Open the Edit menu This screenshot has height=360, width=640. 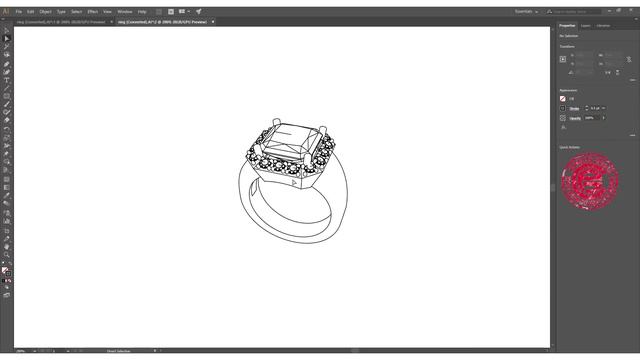31,12
